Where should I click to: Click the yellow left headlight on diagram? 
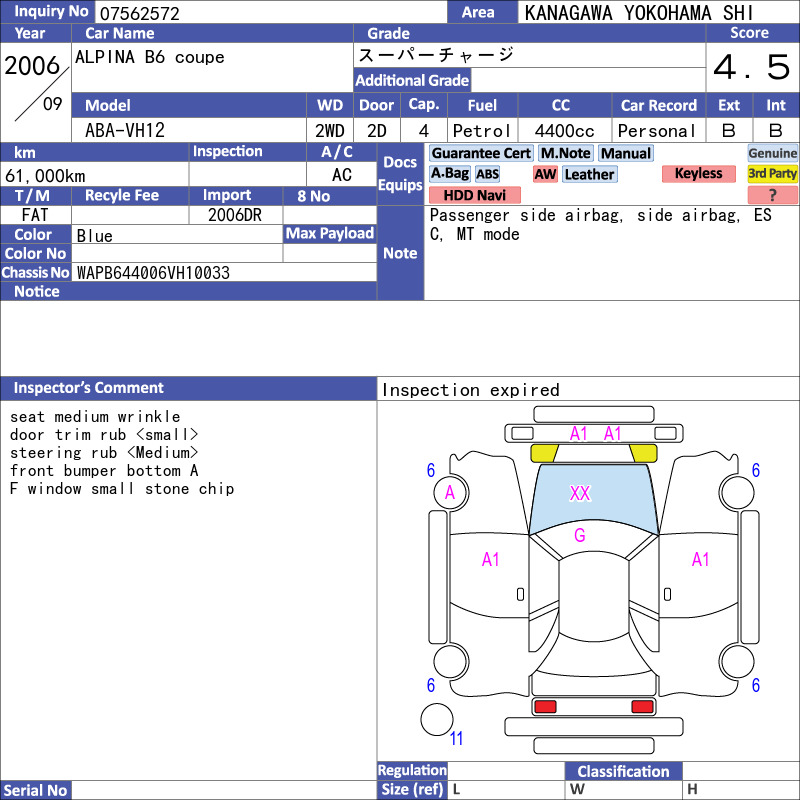544,453
